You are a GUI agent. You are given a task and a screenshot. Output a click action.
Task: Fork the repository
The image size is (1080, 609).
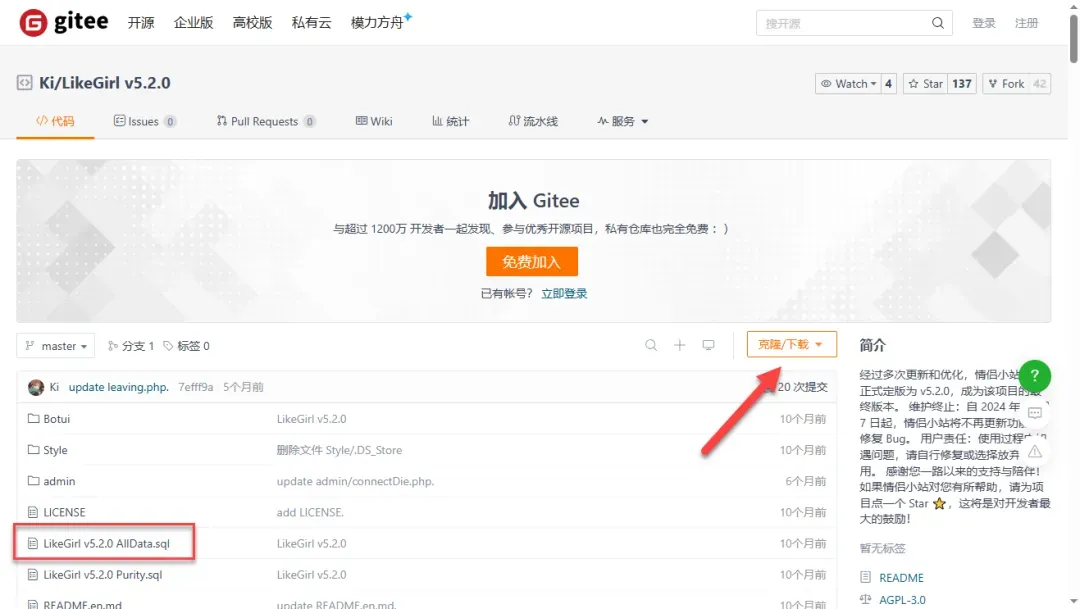tap(1006, 83)
